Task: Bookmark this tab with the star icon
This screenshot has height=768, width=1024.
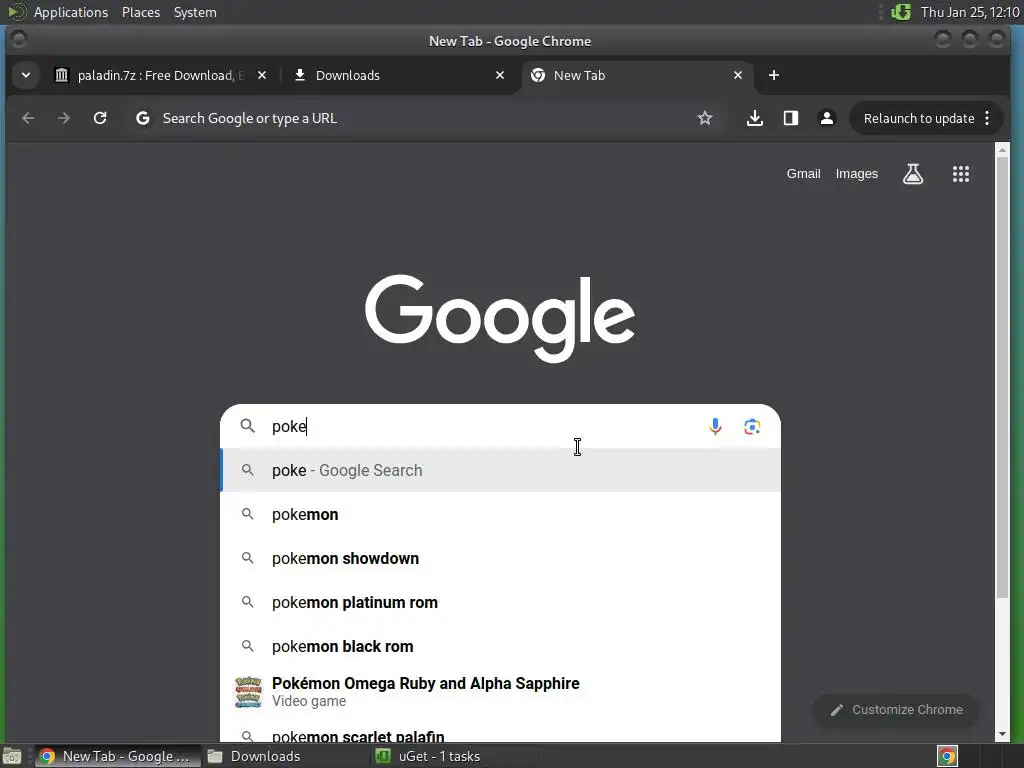Action: click(x=705, y=118)
